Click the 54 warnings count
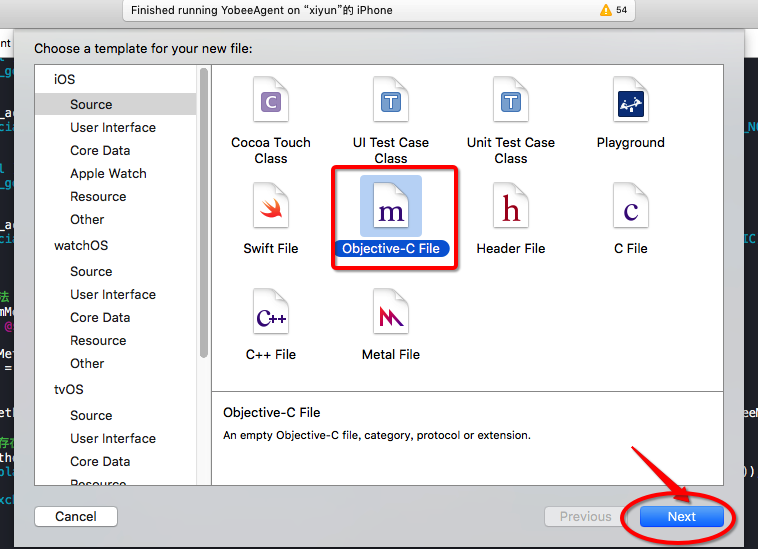The width and height of the screenshot is (758, 549). 622,10
